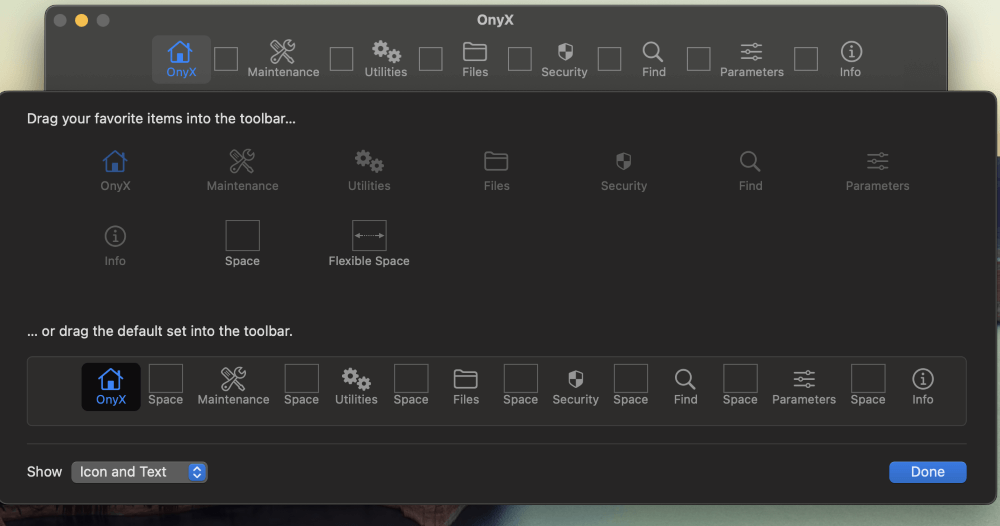Viewport: 1000px width, 526px height.
Task: Click Security icon in the default set
Action: pos(575,387)
